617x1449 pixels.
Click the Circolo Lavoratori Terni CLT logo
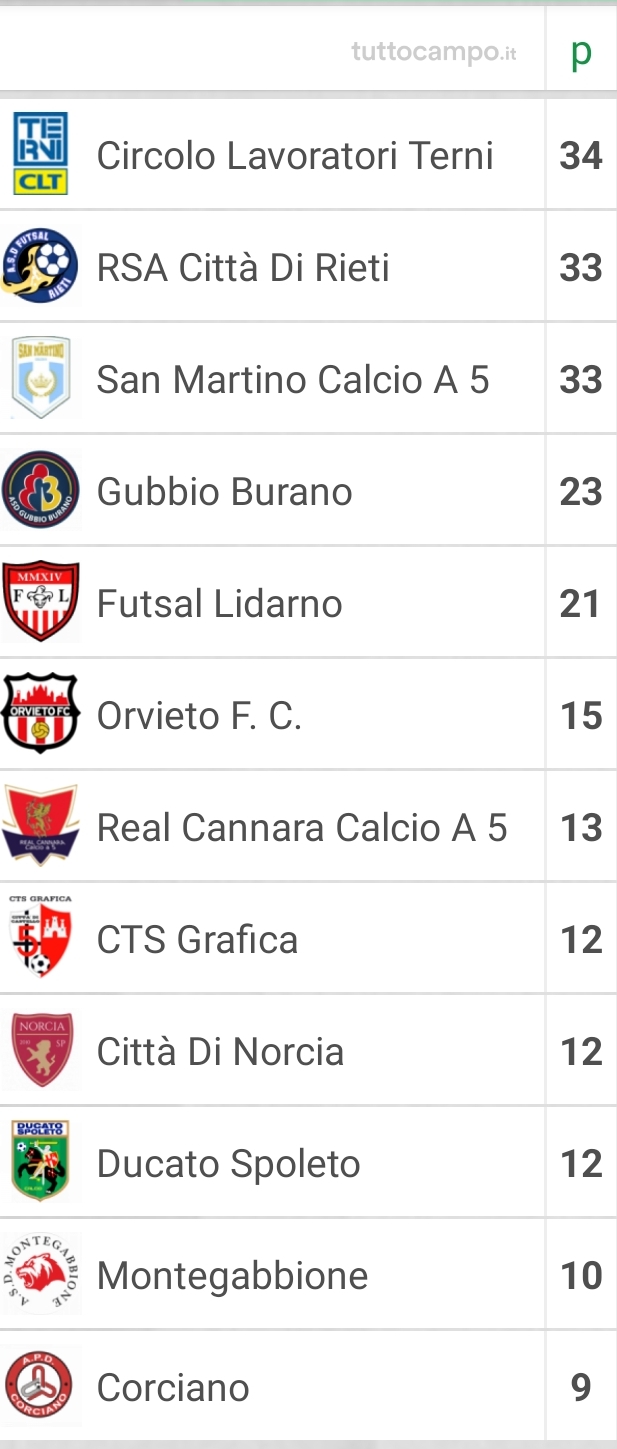tap(40, 154)
